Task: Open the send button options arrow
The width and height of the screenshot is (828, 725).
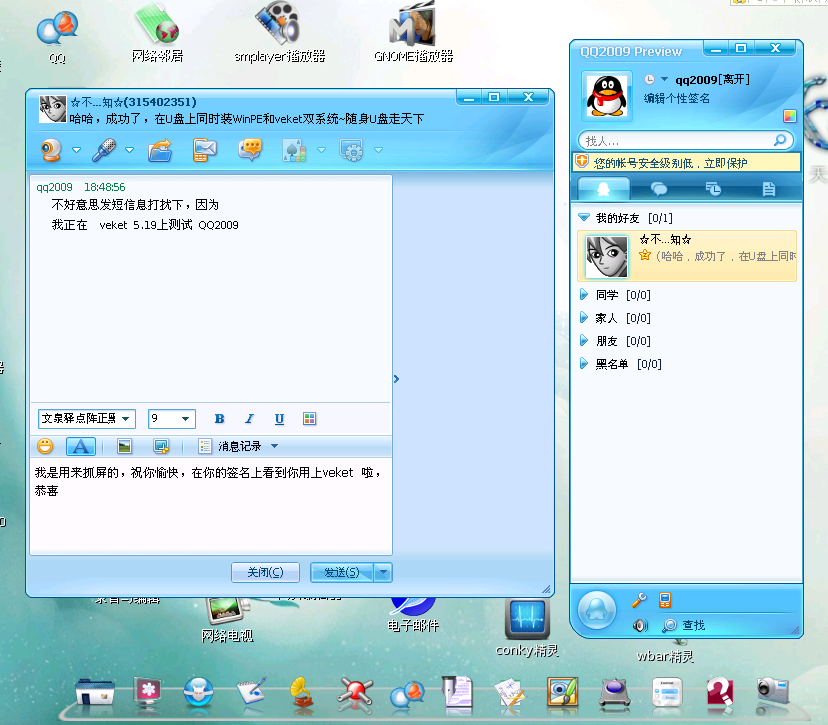Action: click(x=383, y=572)
